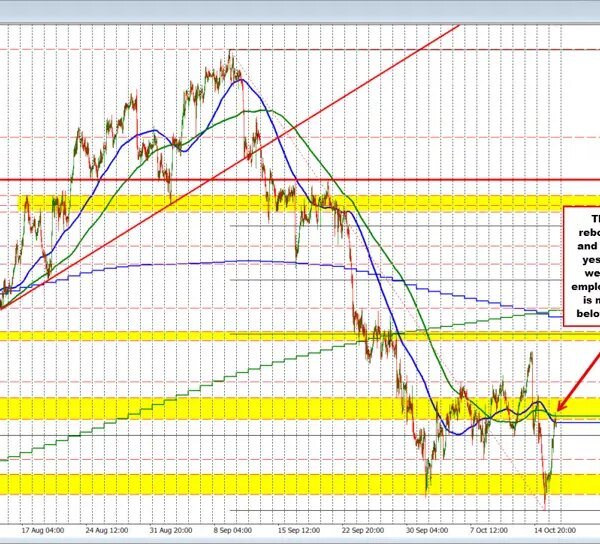The image size is (600, 544).
Task: Click the "30 Sep 04:00" time axis label
Action: click(x=427, y=530)
